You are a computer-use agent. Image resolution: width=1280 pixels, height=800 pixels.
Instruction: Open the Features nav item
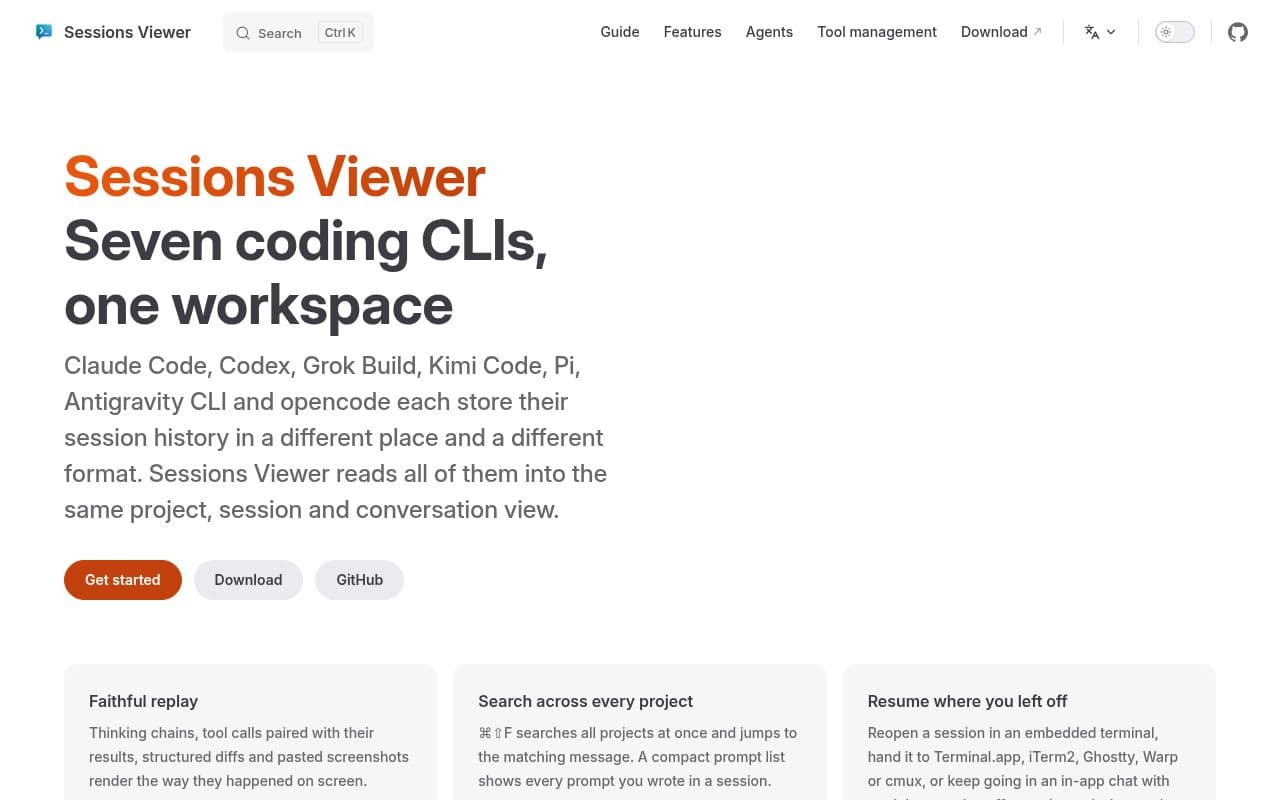[692, 32]
